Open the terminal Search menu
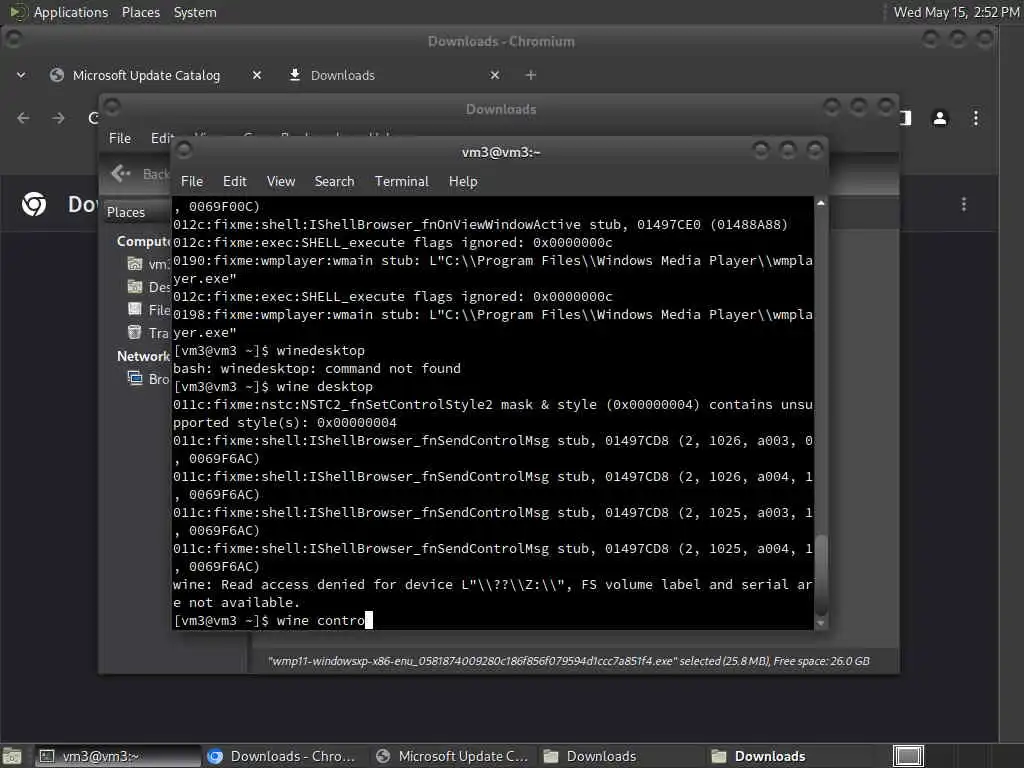 [x=334, y=182]
